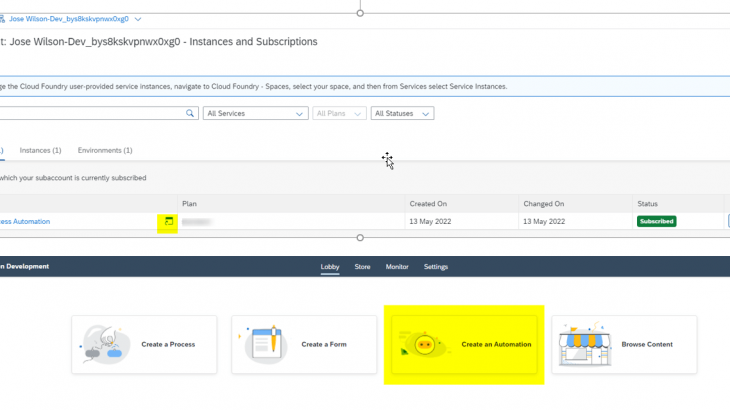Click the Browse Content store icon

click(x=582, y=344)
